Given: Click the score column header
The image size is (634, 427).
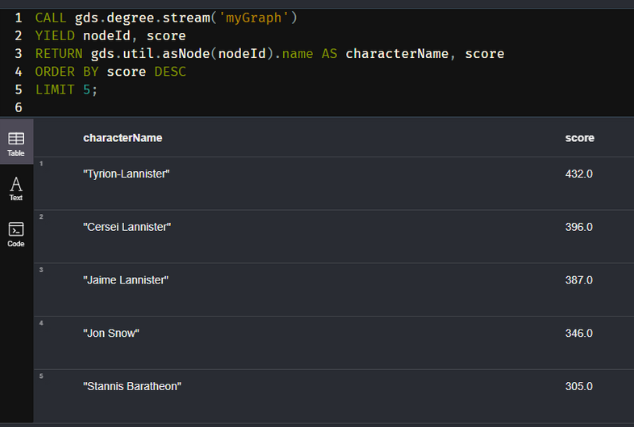Looking at the screenshot, I should click(x=579, y=138).
